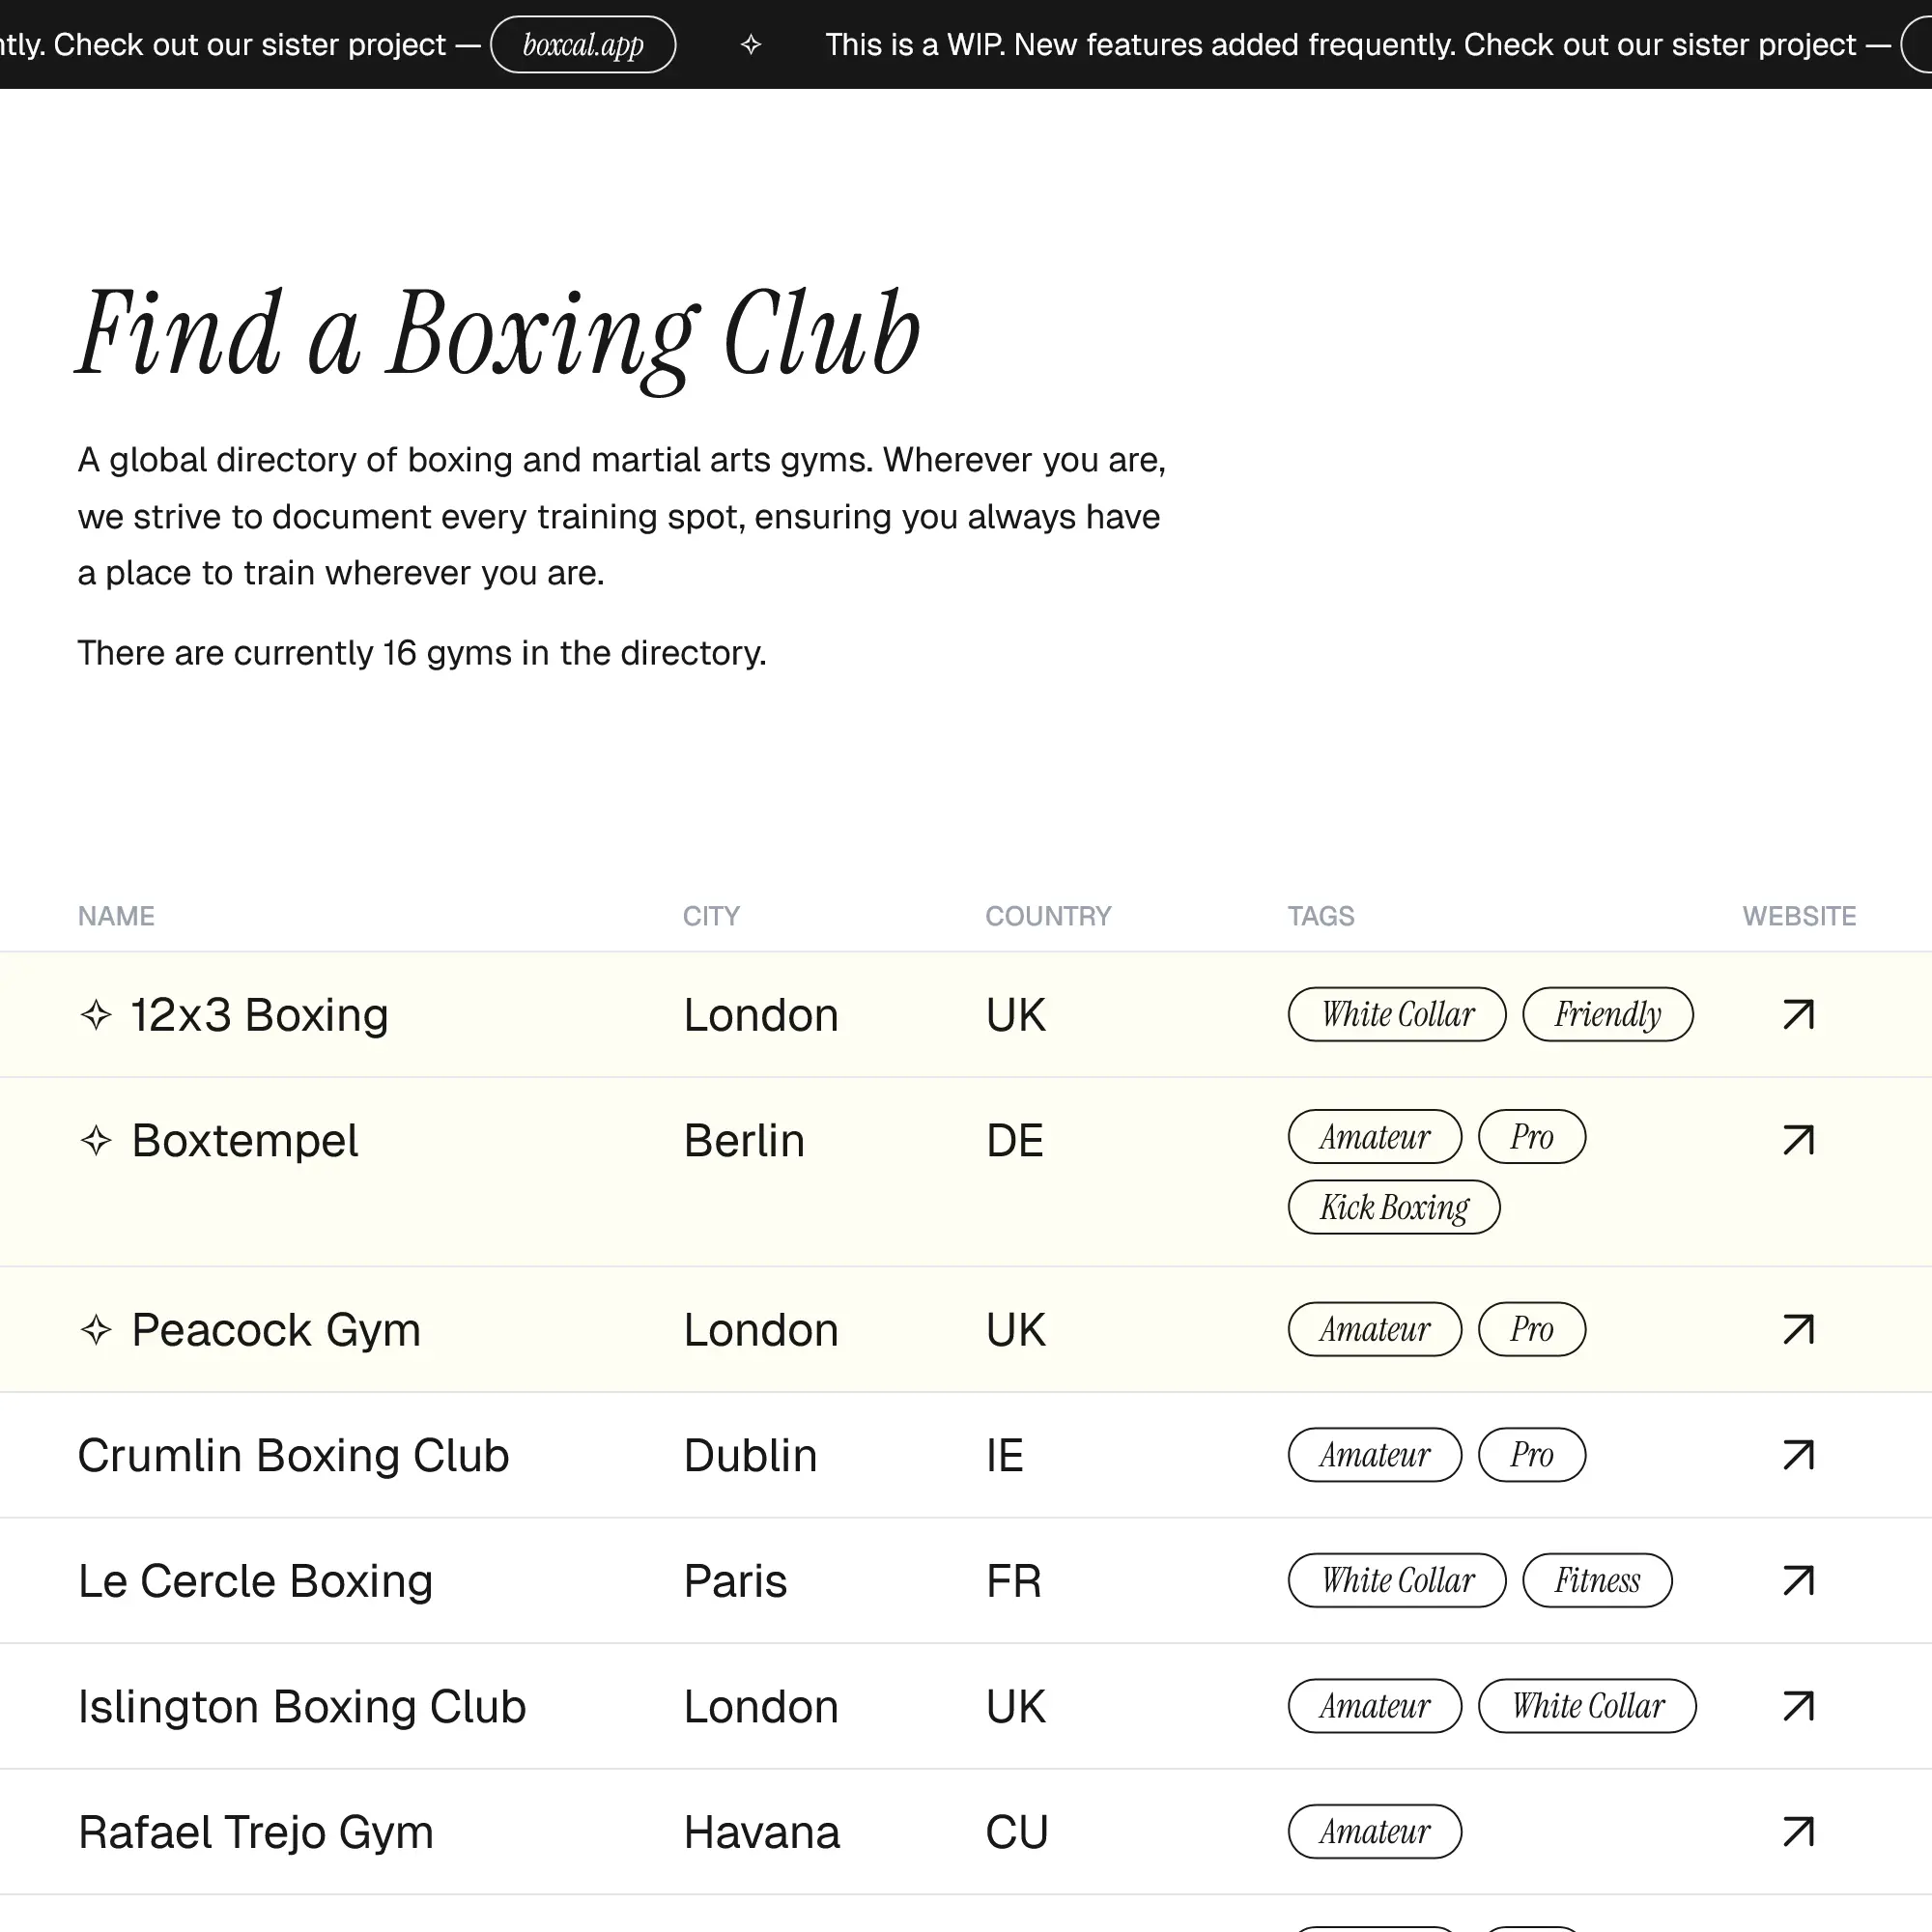Toggle the Friendly tag pill
Image resolution: width=1932 pixels, height=1932 pixels.
[1607, 1014]
